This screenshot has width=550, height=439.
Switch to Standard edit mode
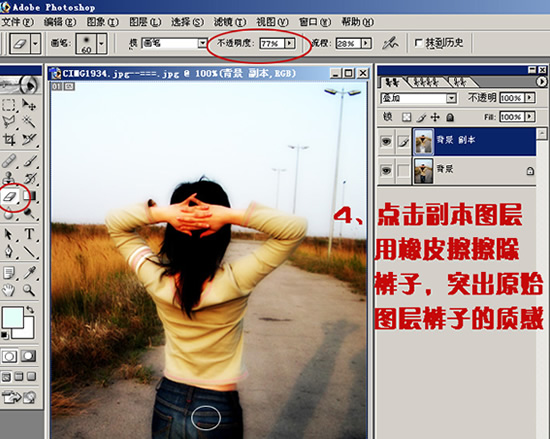pyautogui.click(x=9, y=356)
